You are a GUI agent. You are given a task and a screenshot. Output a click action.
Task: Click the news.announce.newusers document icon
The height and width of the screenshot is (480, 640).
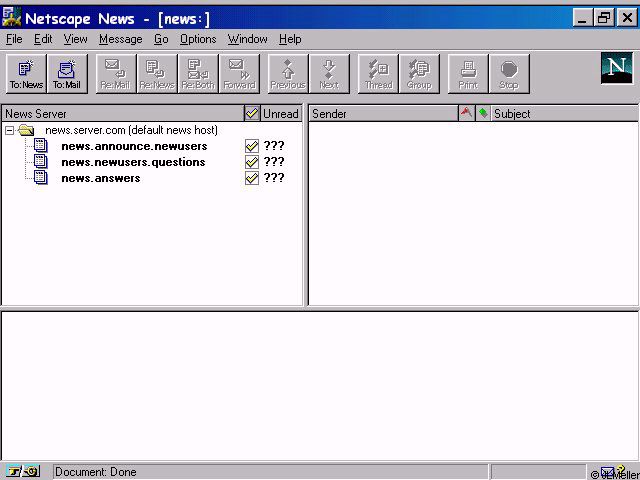(x=40, y=146)
